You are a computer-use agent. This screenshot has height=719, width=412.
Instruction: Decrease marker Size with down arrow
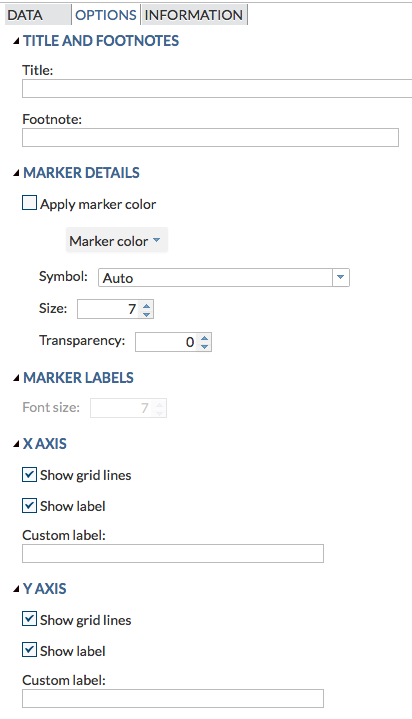tap(146, 314)
